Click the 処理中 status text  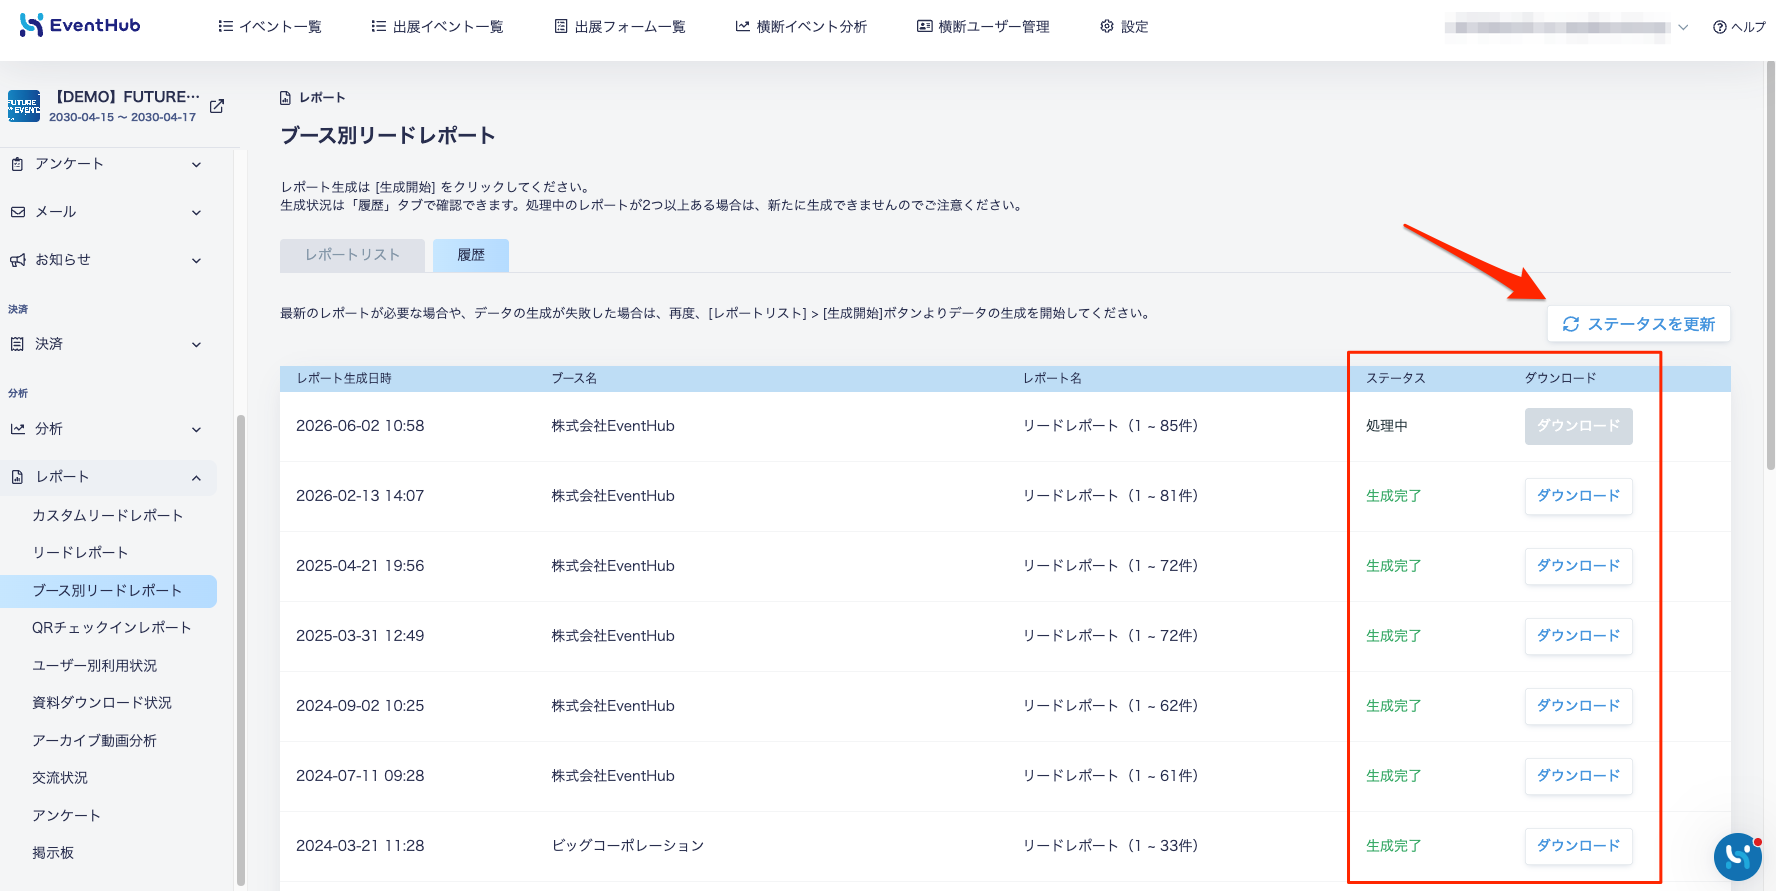1387,426
